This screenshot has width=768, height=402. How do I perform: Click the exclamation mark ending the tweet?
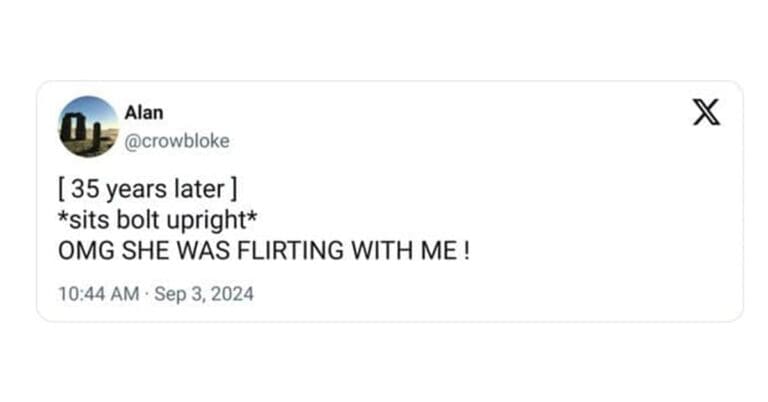coord(465,250)
